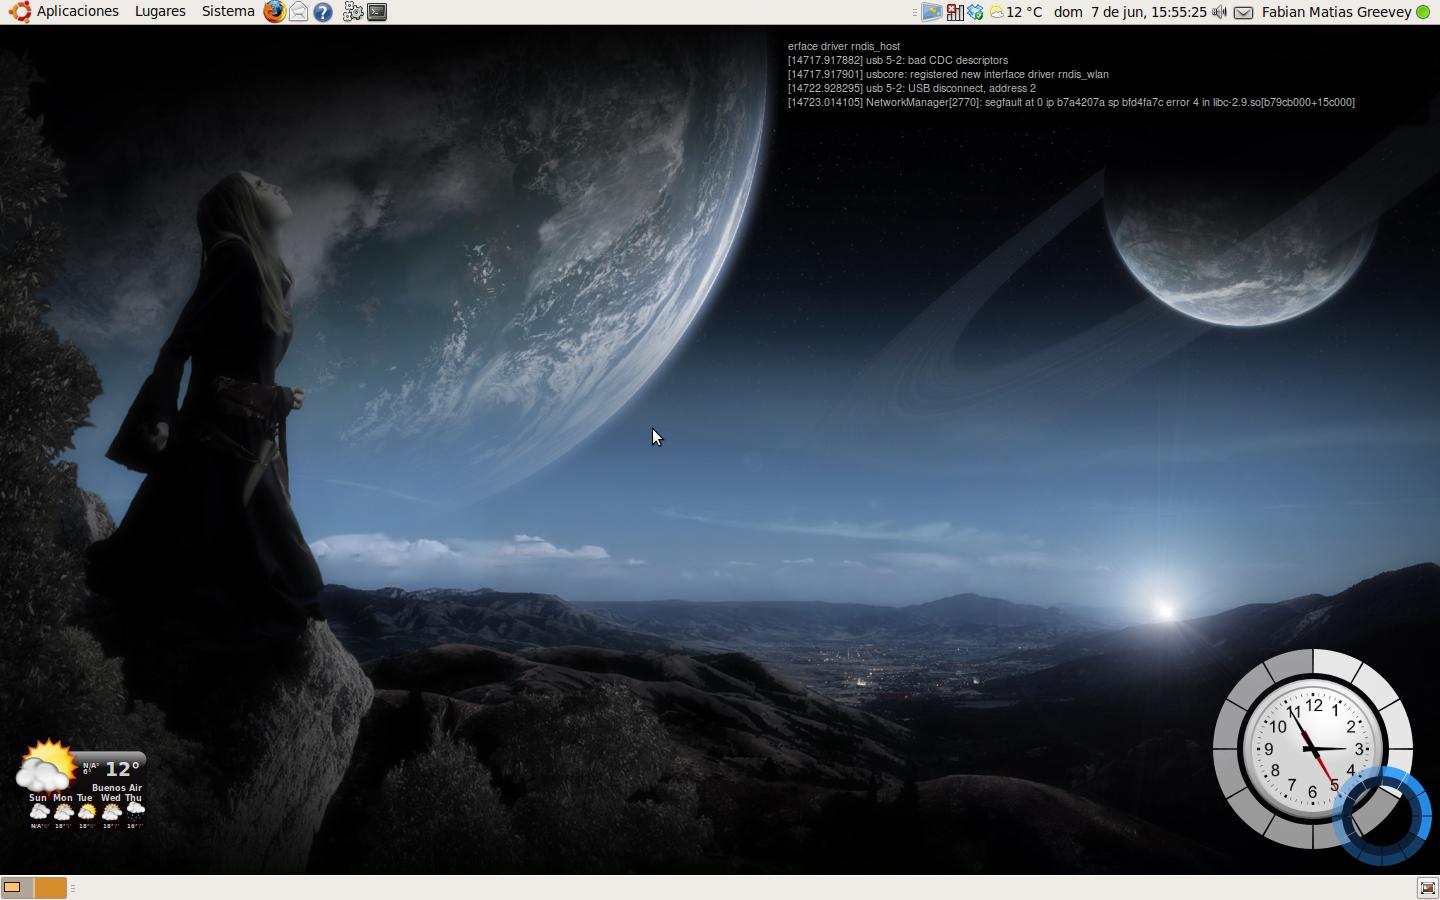Open the calendar from the date and time
The image size is (1440, 900).
pyautogui.click(x=1130, y=12)
